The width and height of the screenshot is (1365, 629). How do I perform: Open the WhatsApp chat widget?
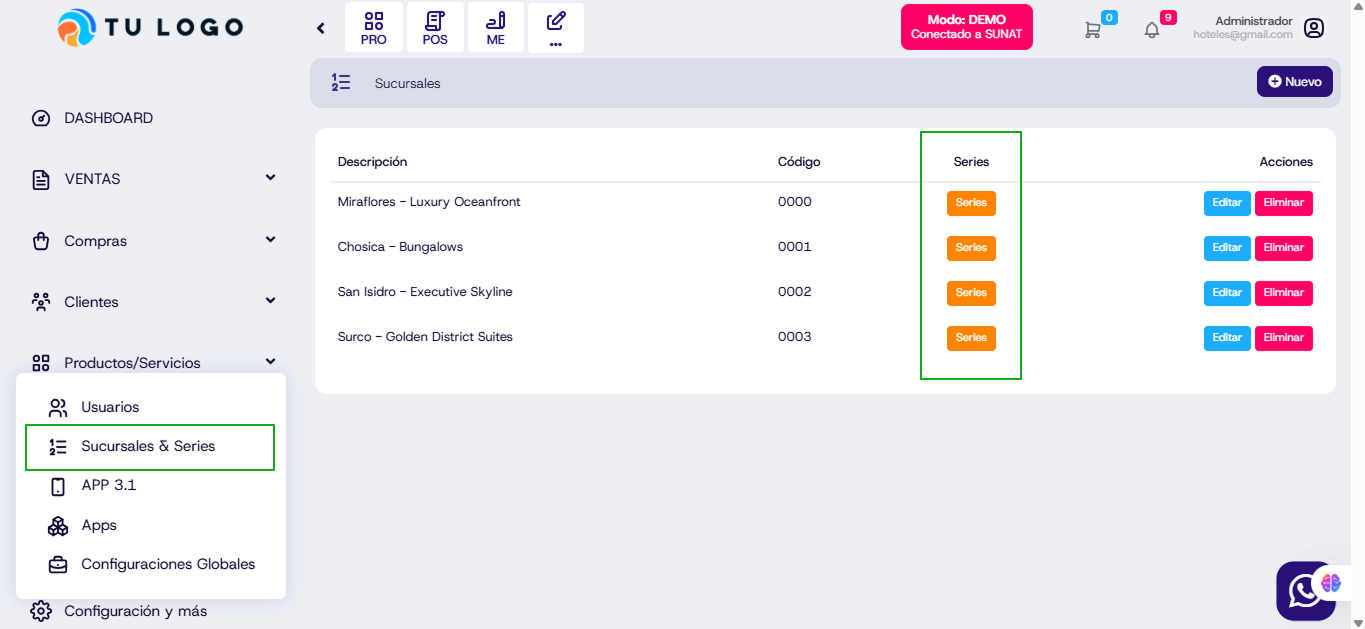pos(1304,590)
